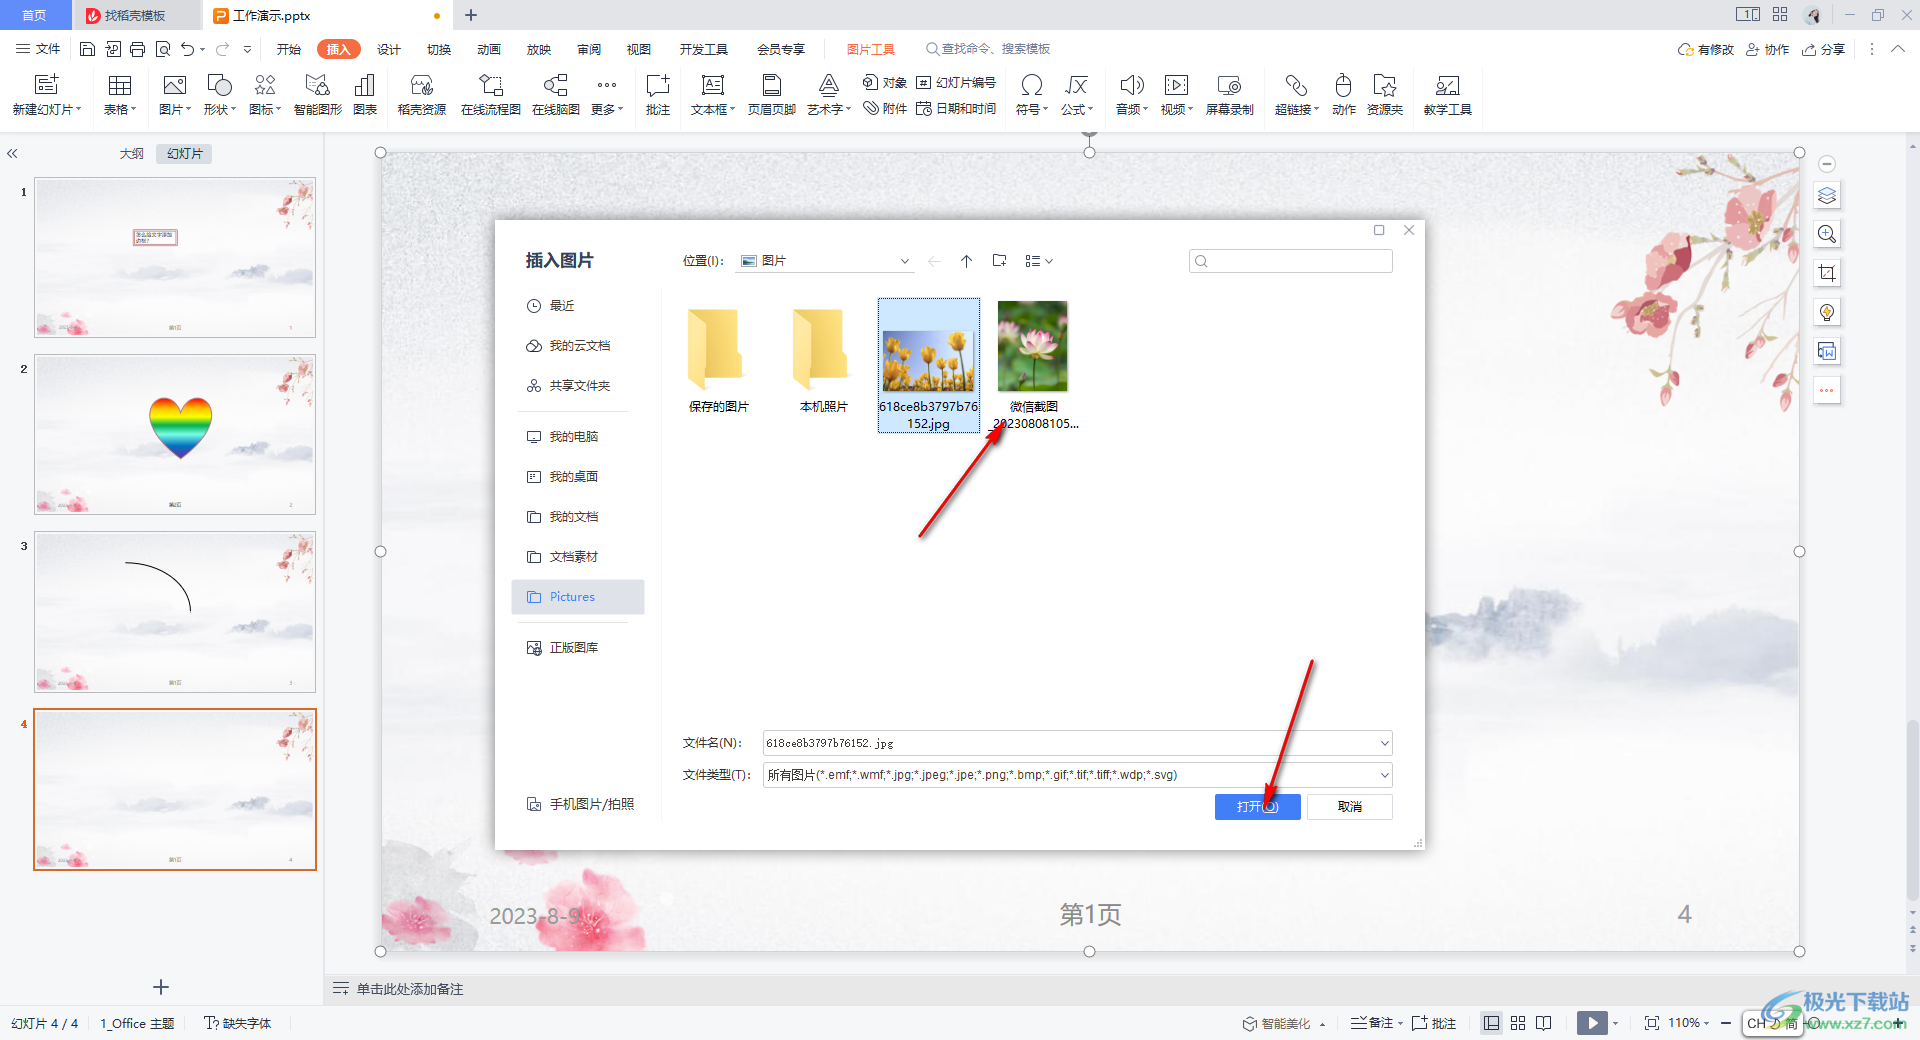Open the Icons library tool
The image size is (1920, 1040).
[x=265, y=85]
